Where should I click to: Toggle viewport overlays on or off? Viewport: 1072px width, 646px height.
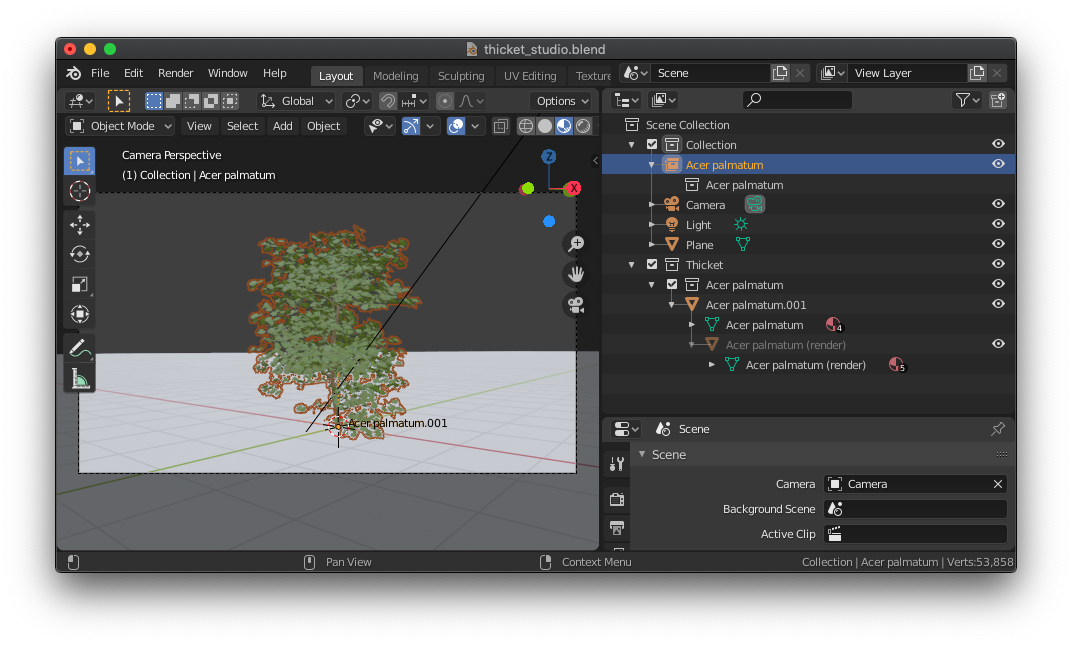(x=456, y=126)
